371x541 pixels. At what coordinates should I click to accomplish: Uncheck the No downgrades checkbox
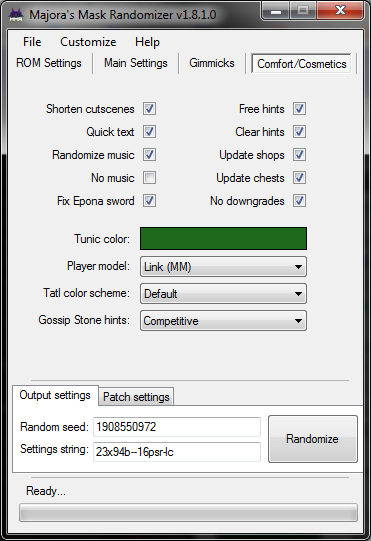tap(299, 201)
